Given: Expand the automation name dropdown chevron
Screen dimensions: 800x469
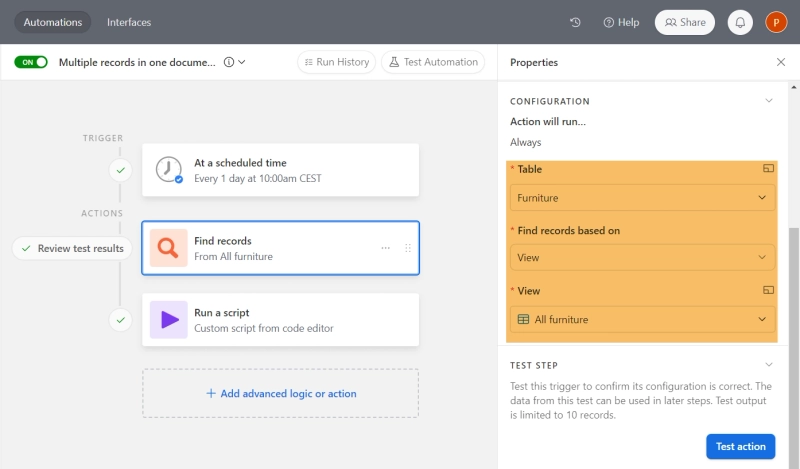Looking at the screenshot, I should click(x=242, y=62).
